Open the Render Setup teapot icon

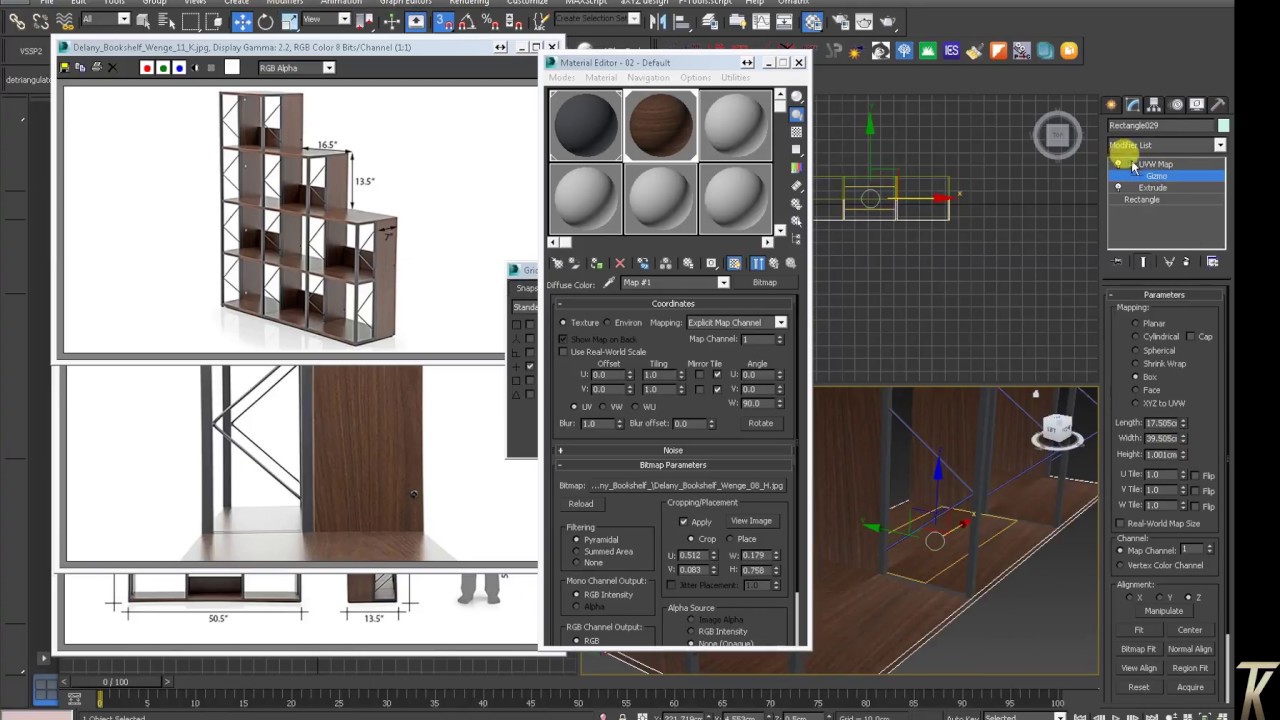click(x=842, y=21)
